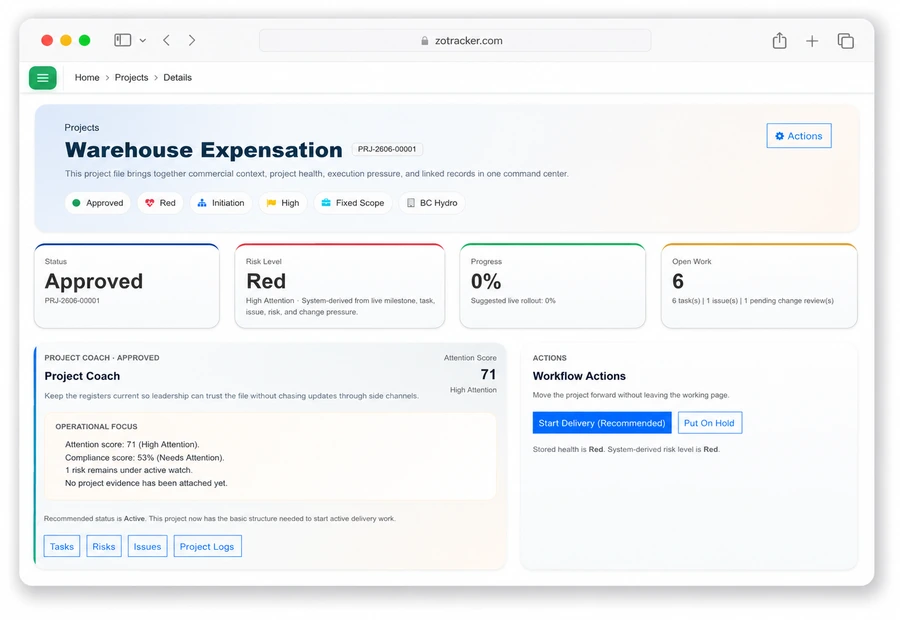The image size is (900, 620).
Task: Click the Project Coach heading
Action: [x=82, y=376]
